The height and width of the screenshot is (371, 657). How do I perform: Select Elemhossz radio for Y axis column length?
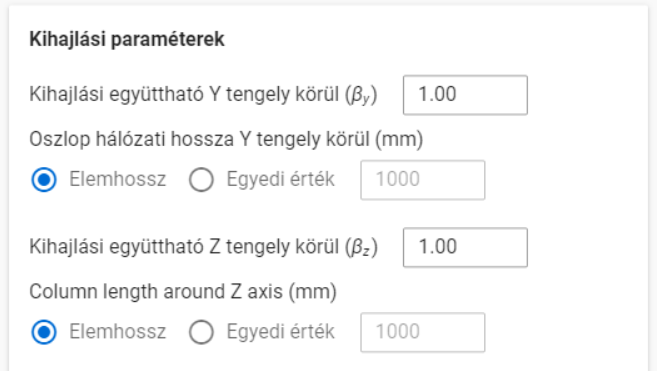coord(44,179)
